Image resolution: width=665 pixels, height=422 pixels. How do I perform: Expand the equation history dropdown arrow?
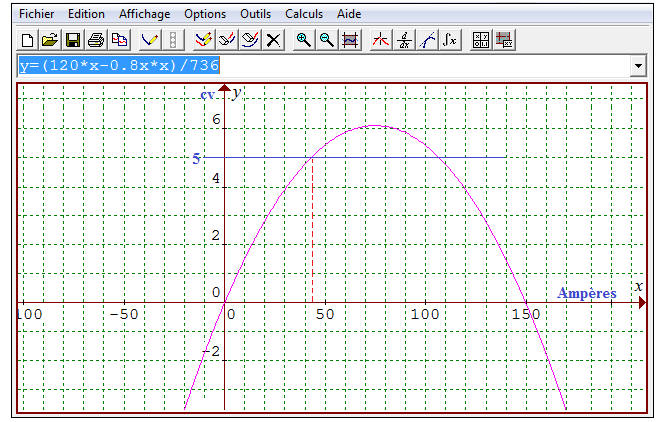[x=638, y=66]
